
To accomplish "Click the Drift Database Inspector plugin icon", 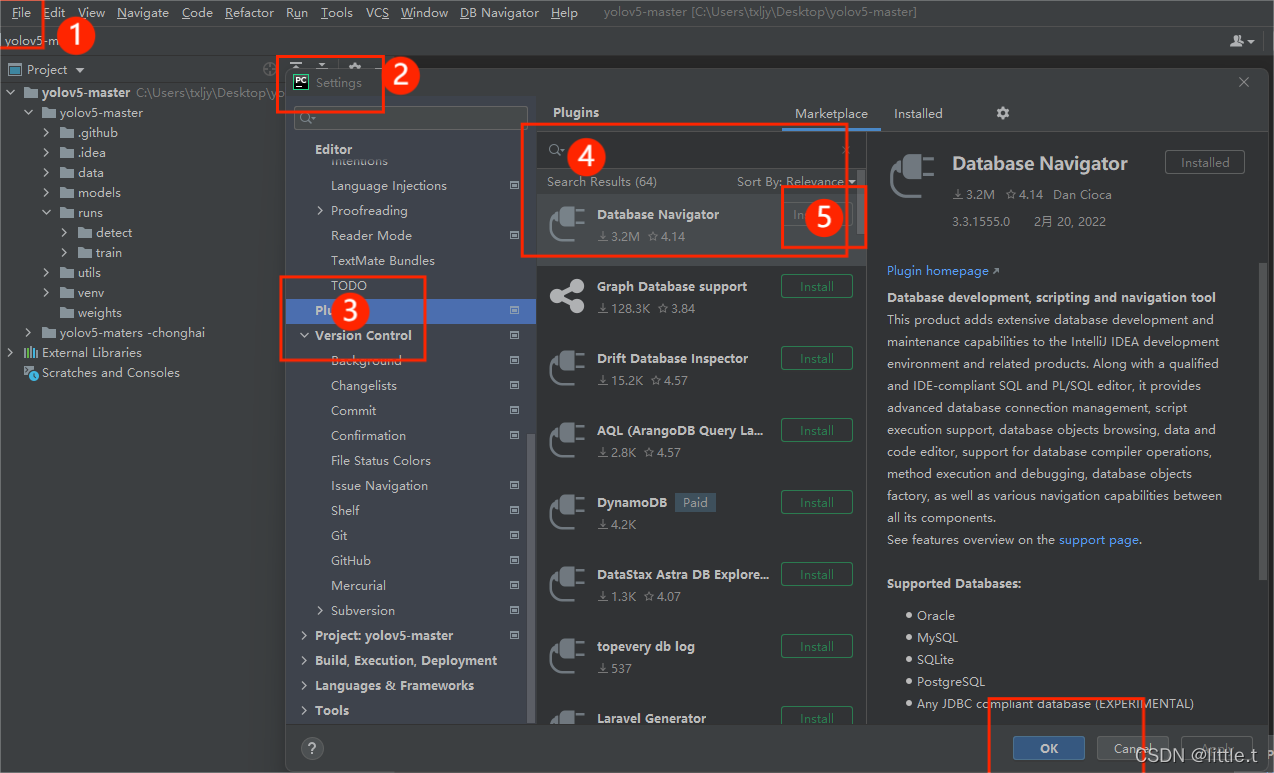I will 567,368.
